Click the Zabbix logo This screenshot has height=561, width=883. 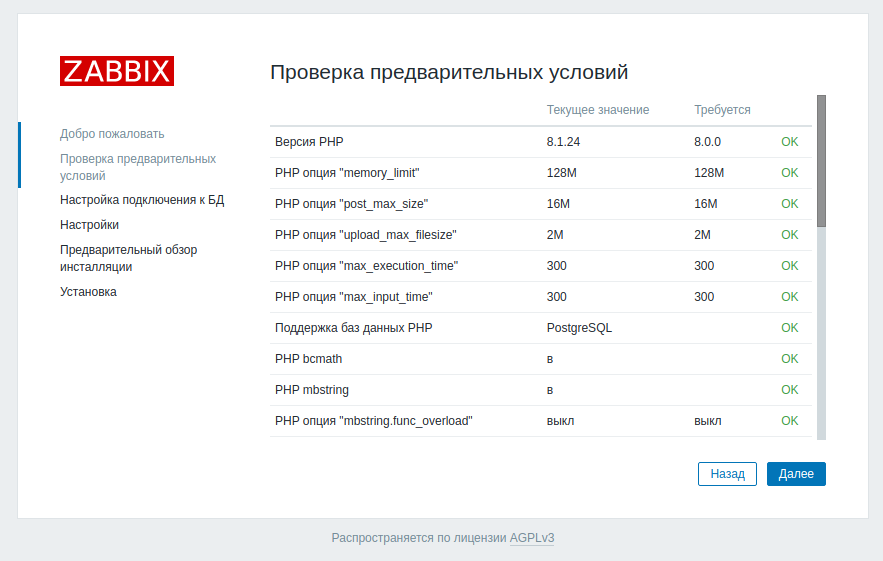pos(116,71)
